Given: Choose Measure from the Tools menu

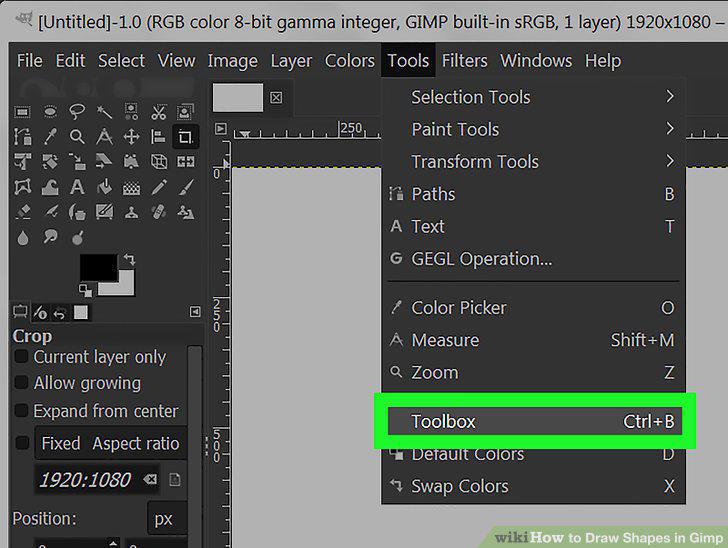Looking at the screenshot, I should 533,340.
